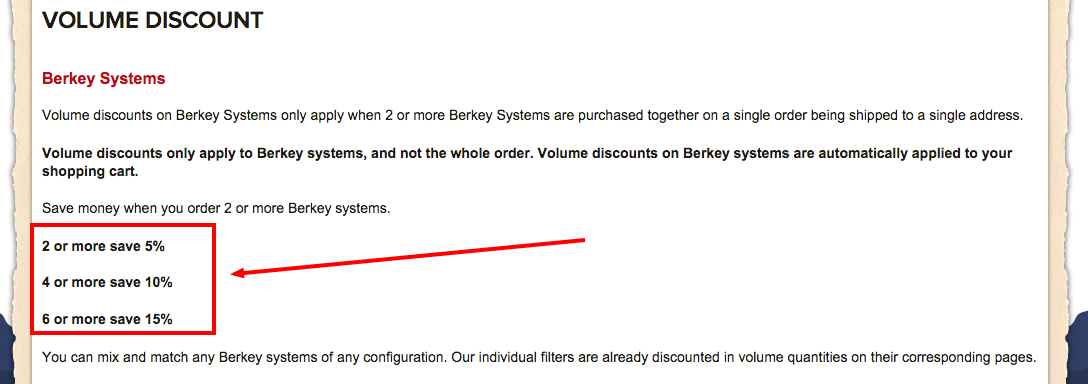
Task: Select the '4 or more save 10%' line
Action: 107,283
